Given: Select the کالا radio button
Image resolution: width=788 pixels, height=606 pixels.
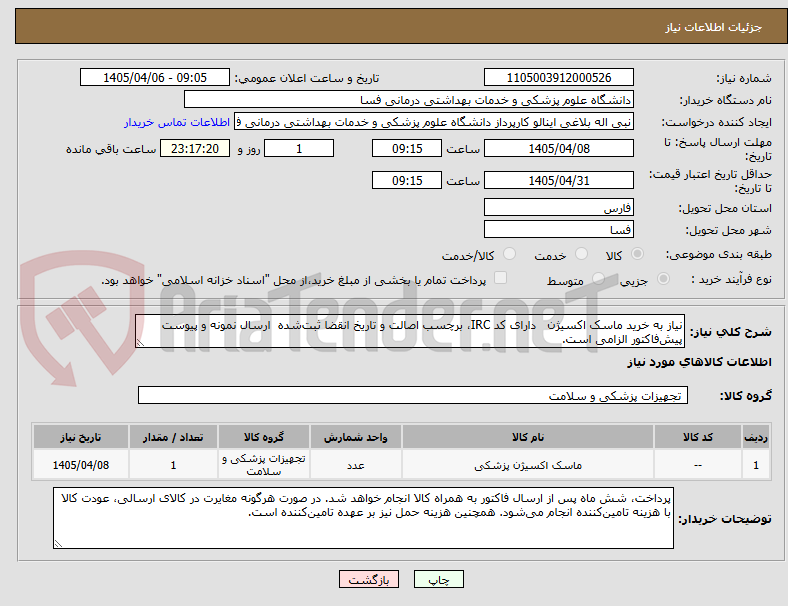Looking at the screenshot, I should pos(637,254).
